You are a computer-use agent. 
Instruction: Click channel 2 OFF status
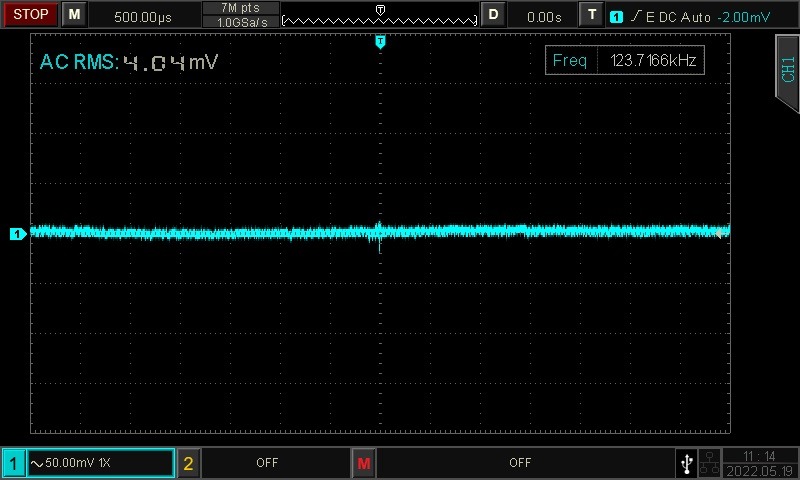click(x=267, y=463)
